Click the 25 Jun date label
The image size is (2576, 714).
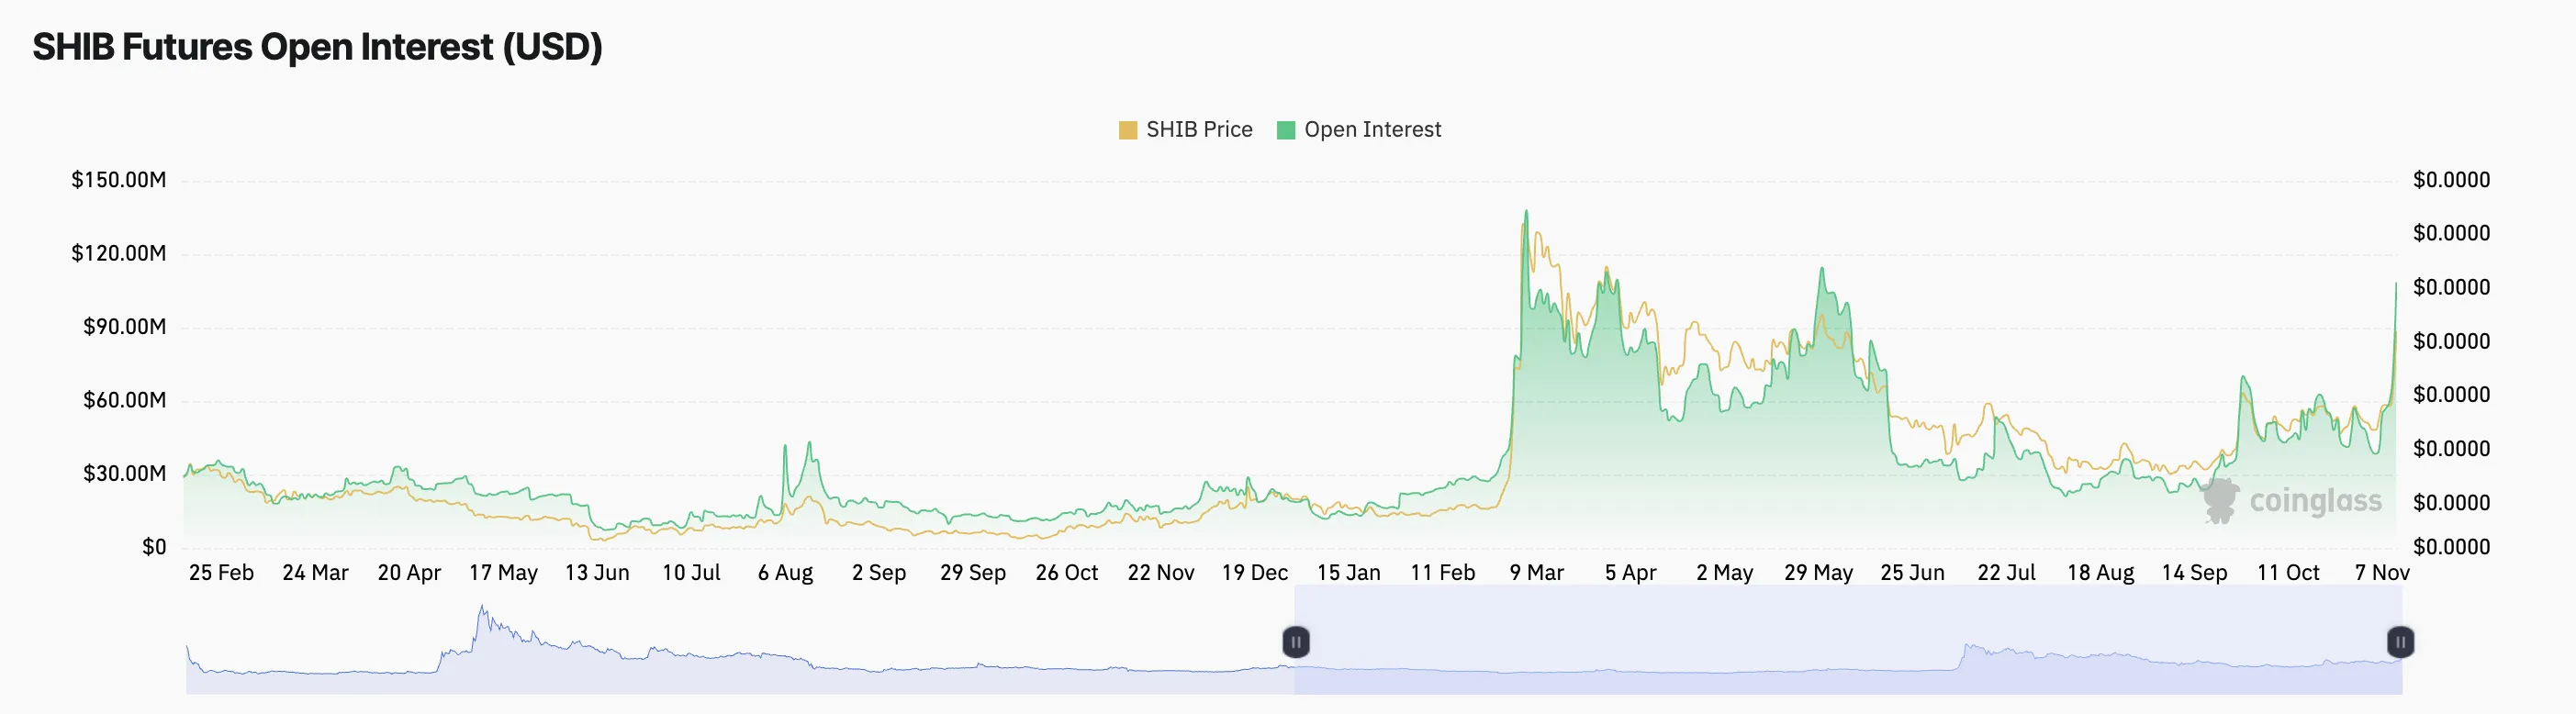point(1913,573)
